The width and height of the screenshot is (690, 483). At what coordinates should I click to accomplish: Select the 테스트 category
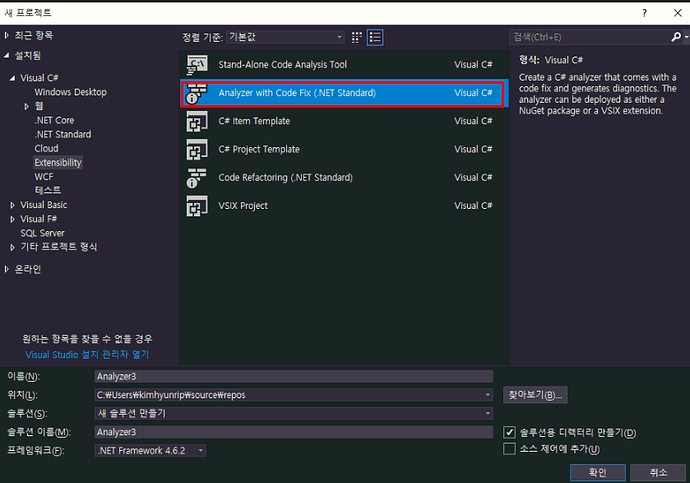click(48, 190)
